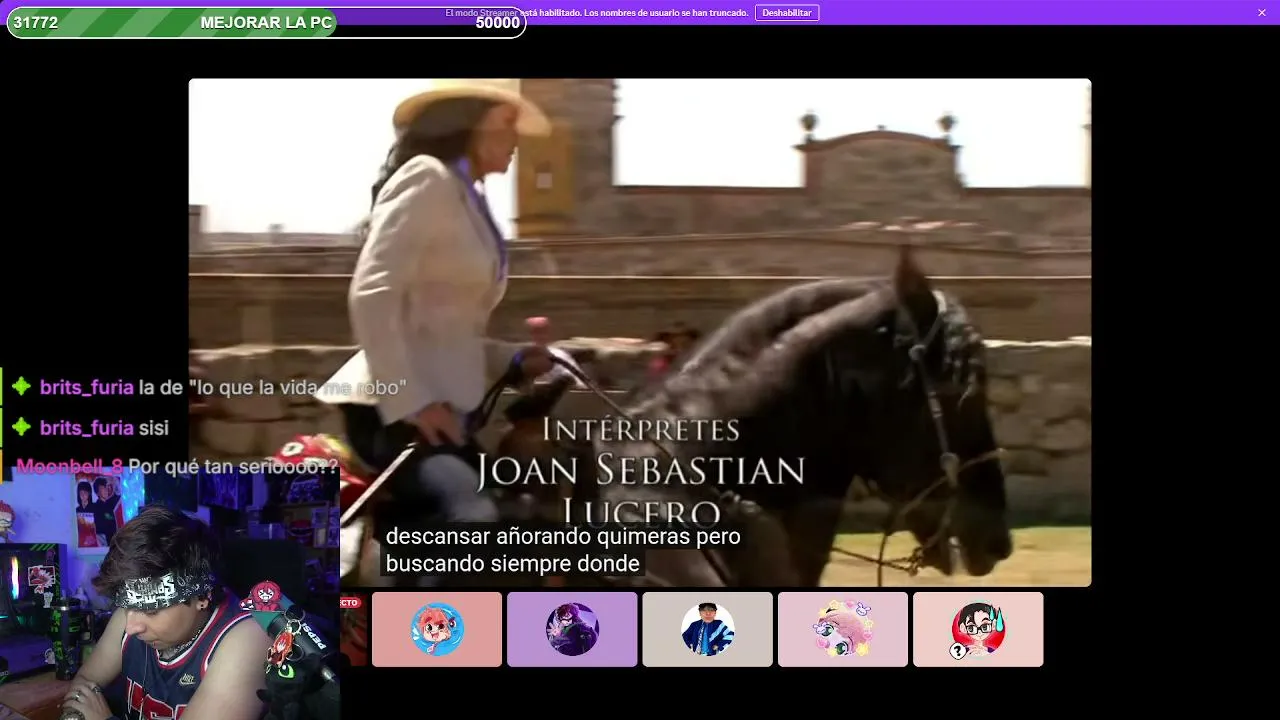Click the subtitle "descansar añorando quimeras pero"
The image size is (1280, 720).
(563, 536)
